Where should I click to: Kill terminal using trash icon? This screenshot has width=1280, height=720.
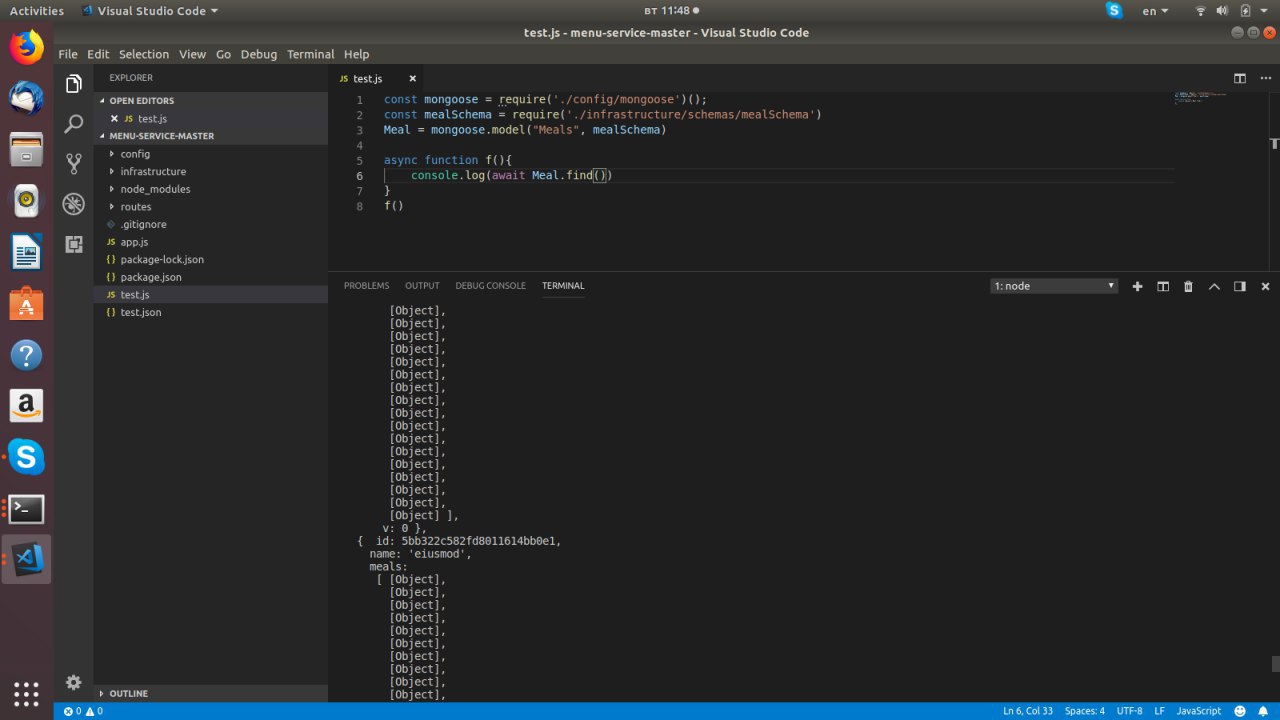pos(1188,286)
